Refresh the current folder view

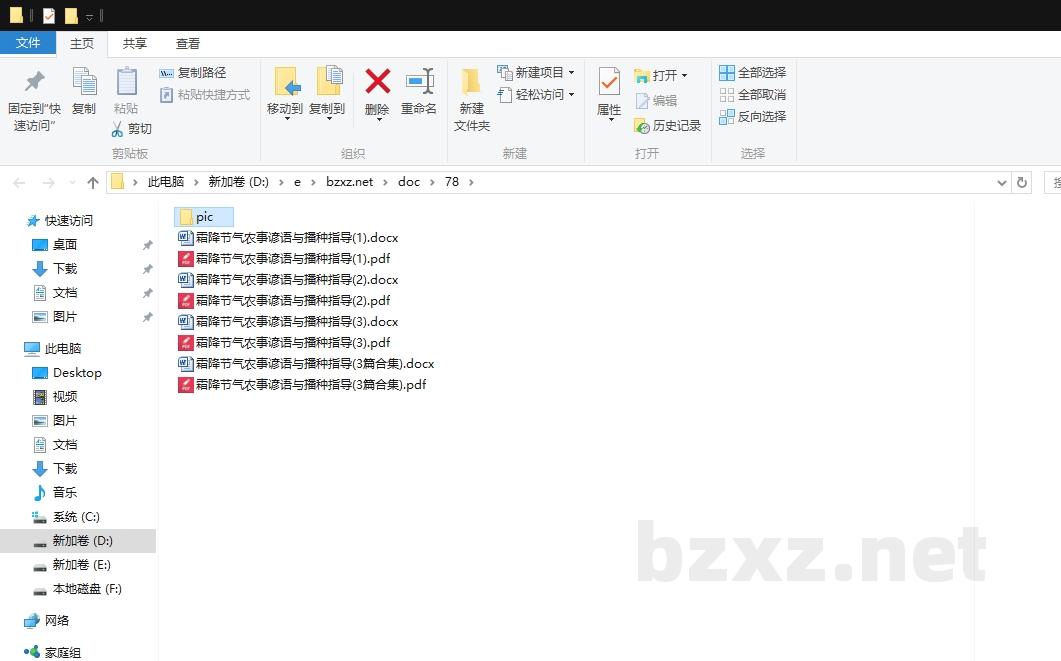click(1021, 182)
